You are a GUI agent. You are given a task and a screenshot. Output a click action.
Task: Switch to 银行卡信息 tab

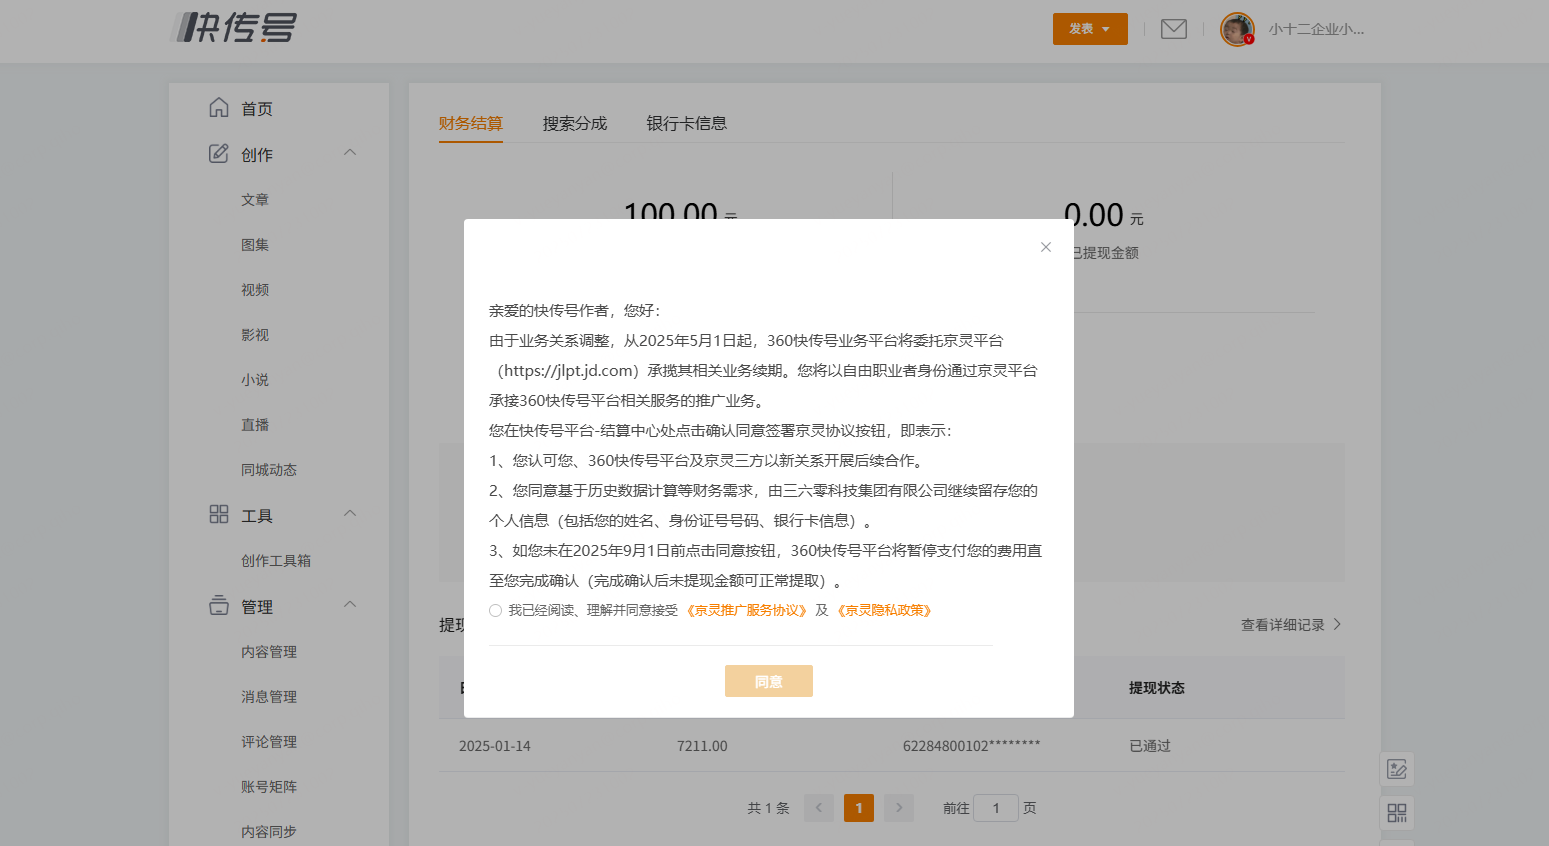point(687,123)
